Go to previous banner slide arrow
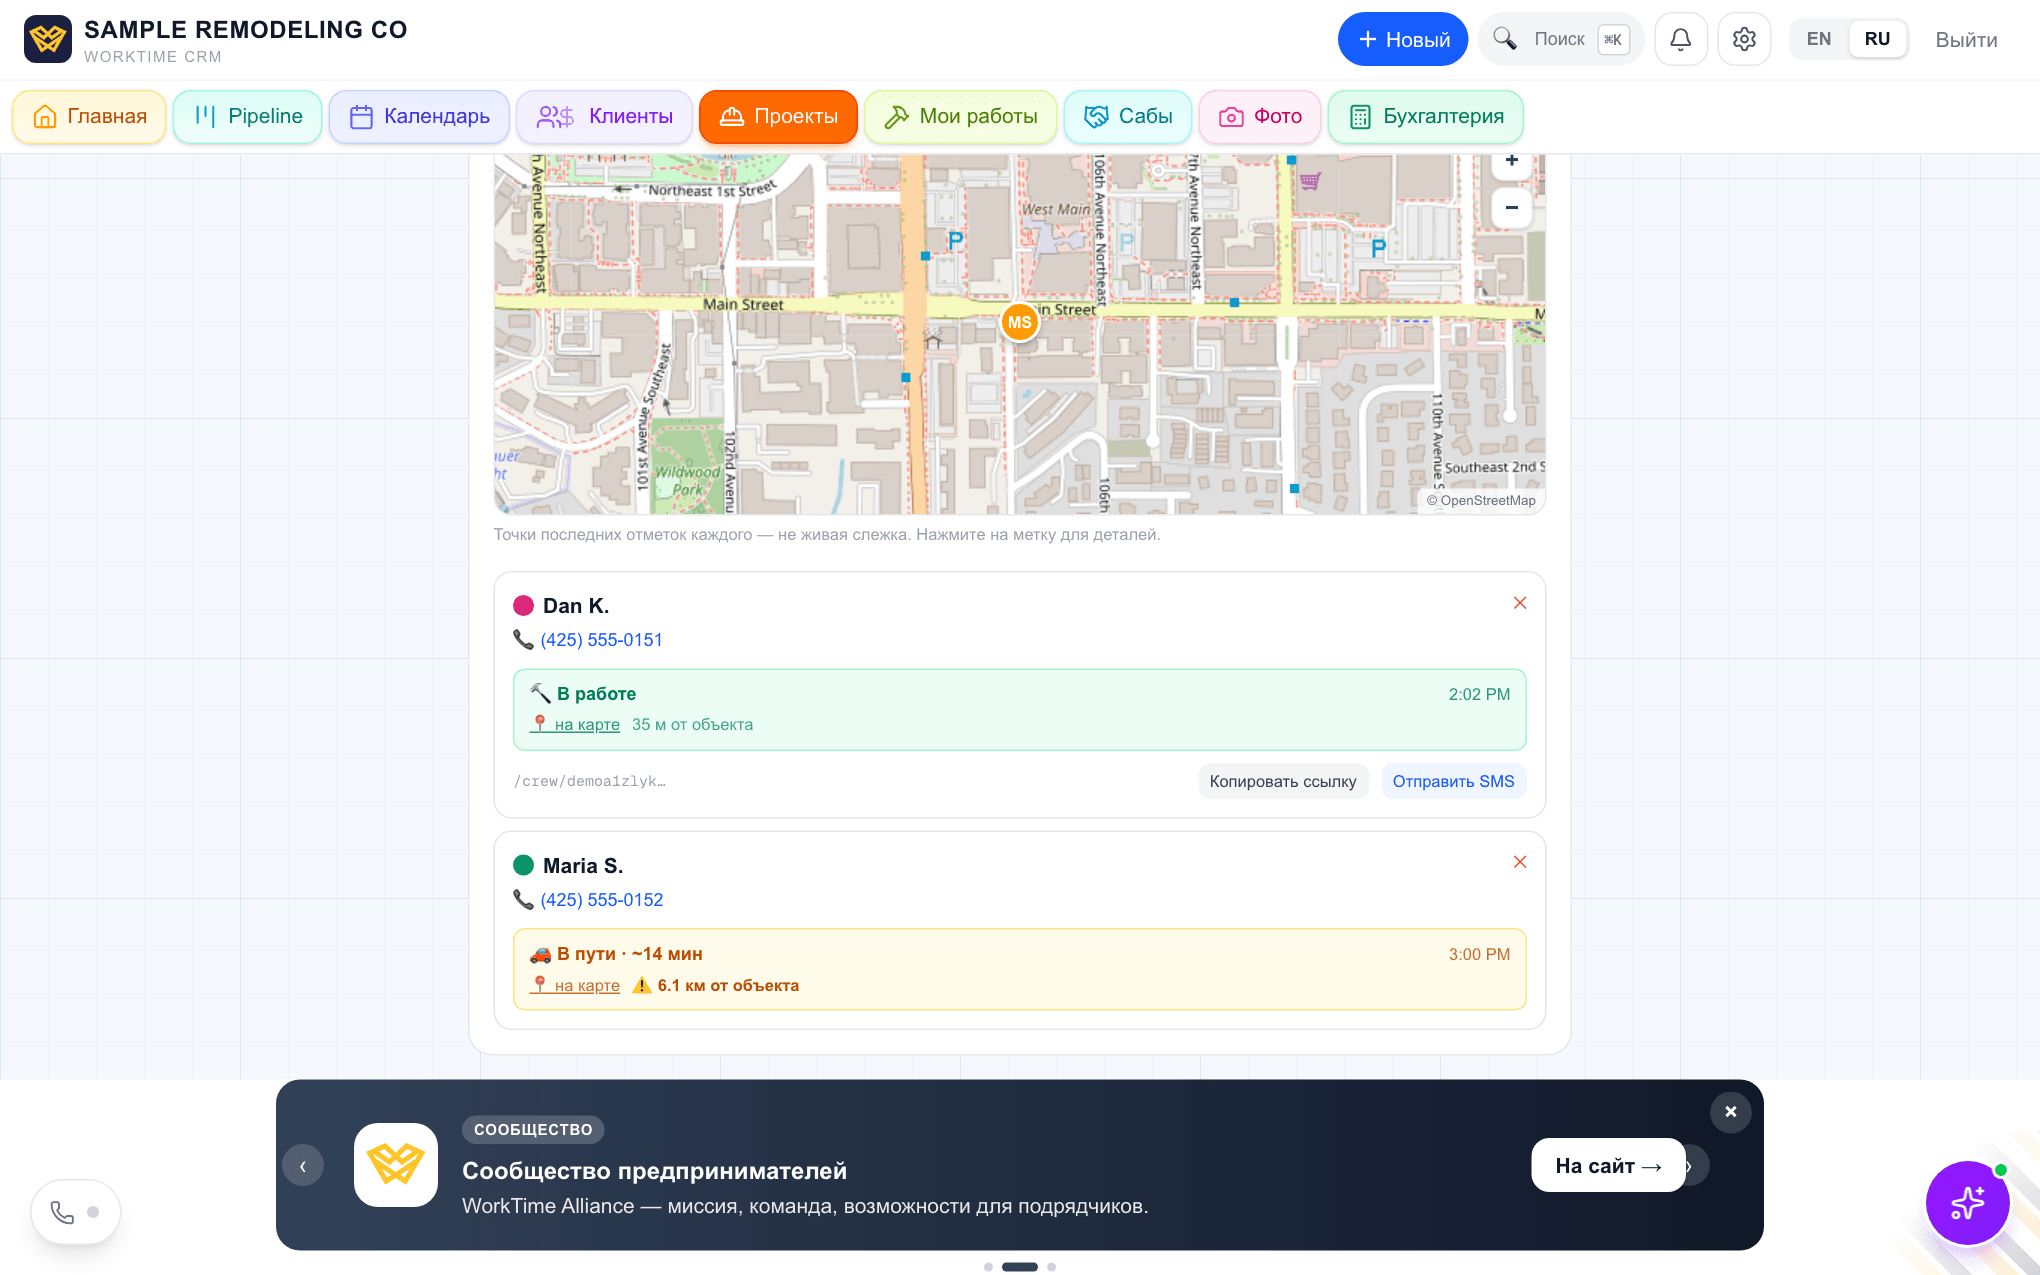Screen dimensions: 2040x1275 (303, 1165)
